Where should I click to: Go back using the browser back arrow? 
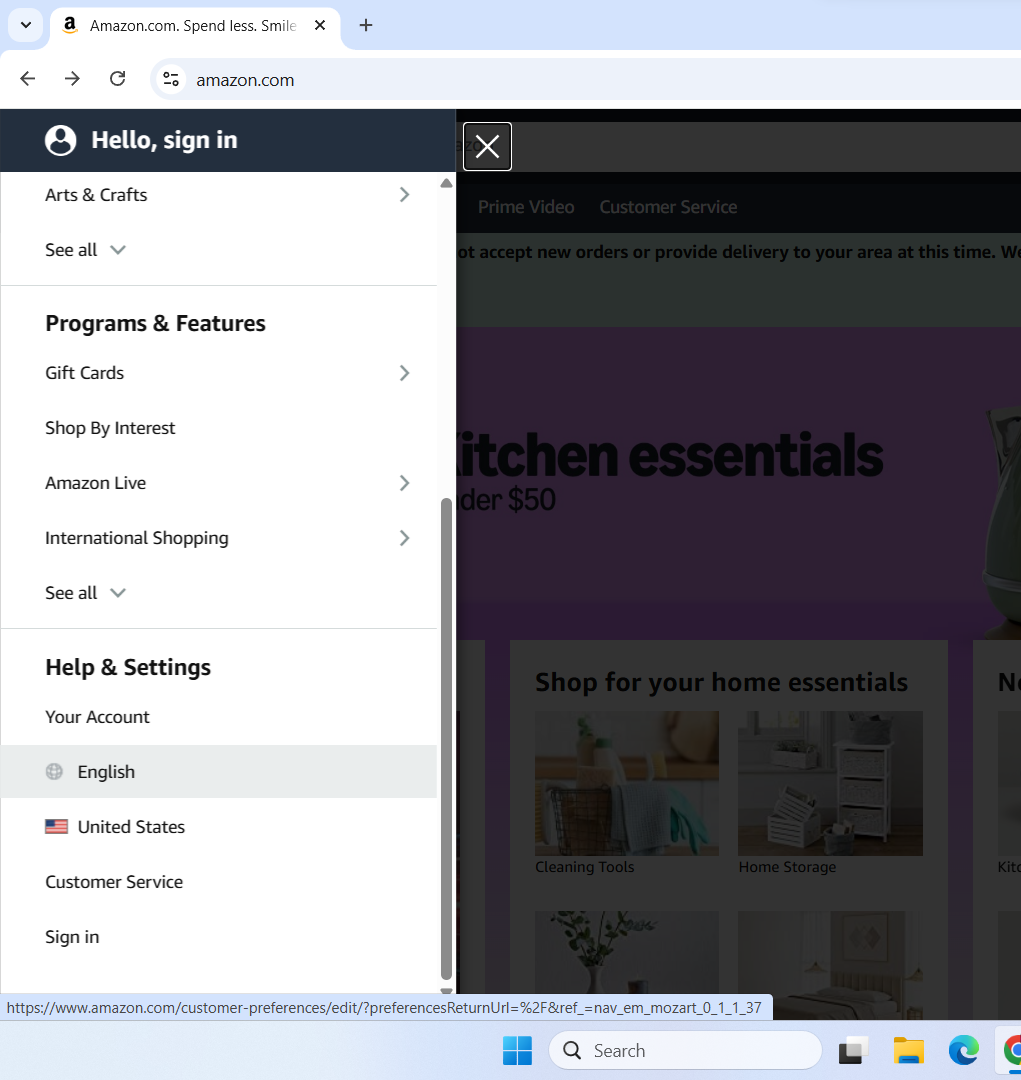(x=28, y=79)
